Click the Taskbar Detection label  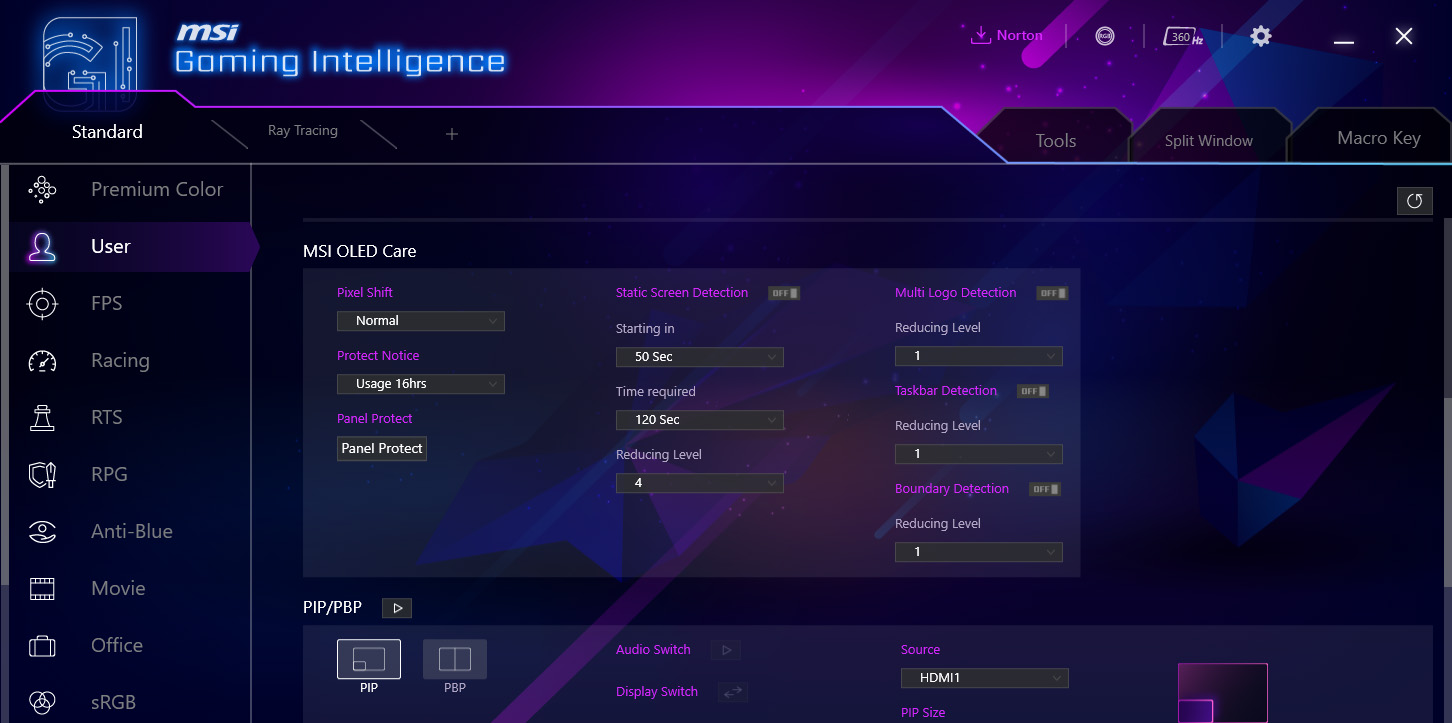tap(946, 391)
